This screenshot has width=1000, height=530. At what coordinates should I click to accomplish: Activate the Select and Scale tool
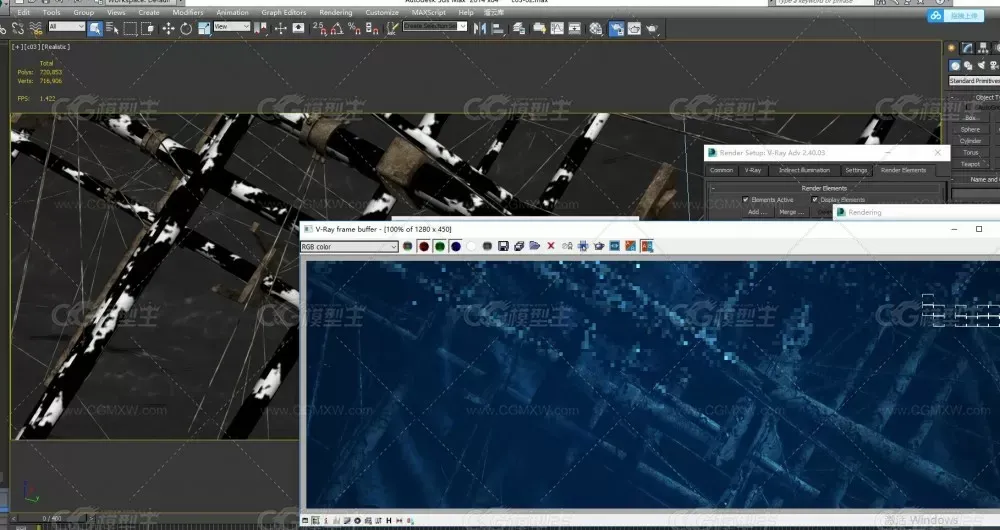[204, 28]
